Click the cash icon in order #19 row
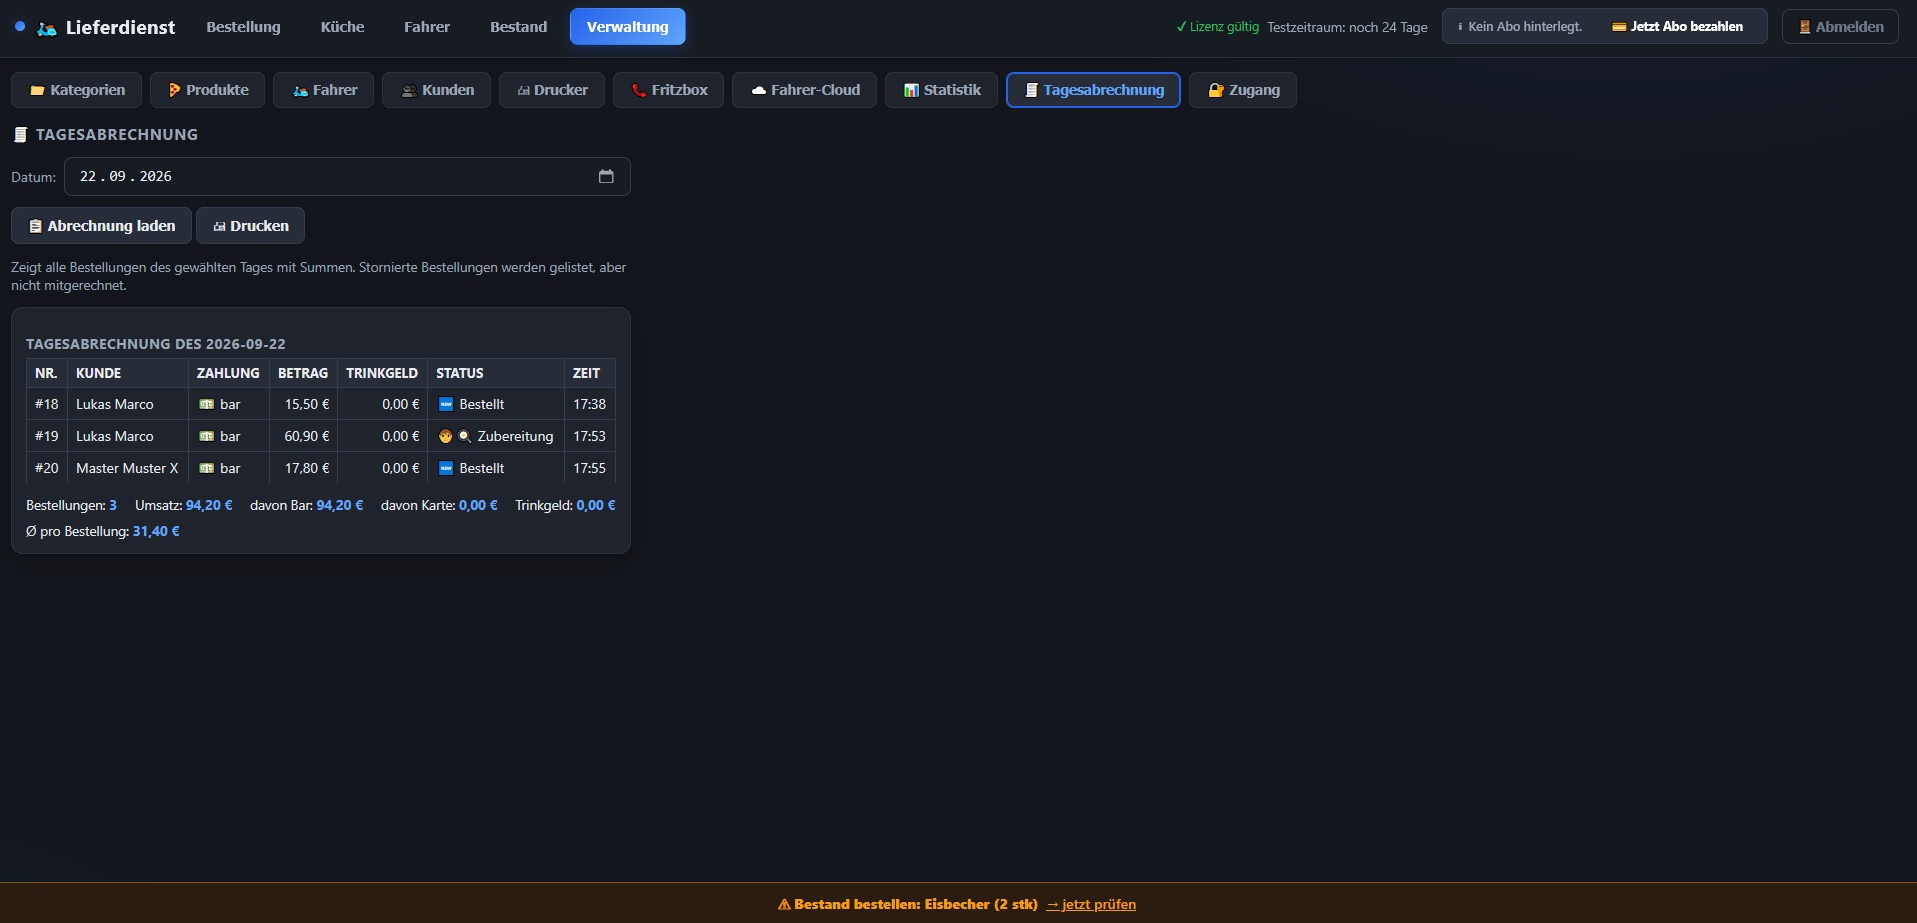 click(x=207, y=436)
